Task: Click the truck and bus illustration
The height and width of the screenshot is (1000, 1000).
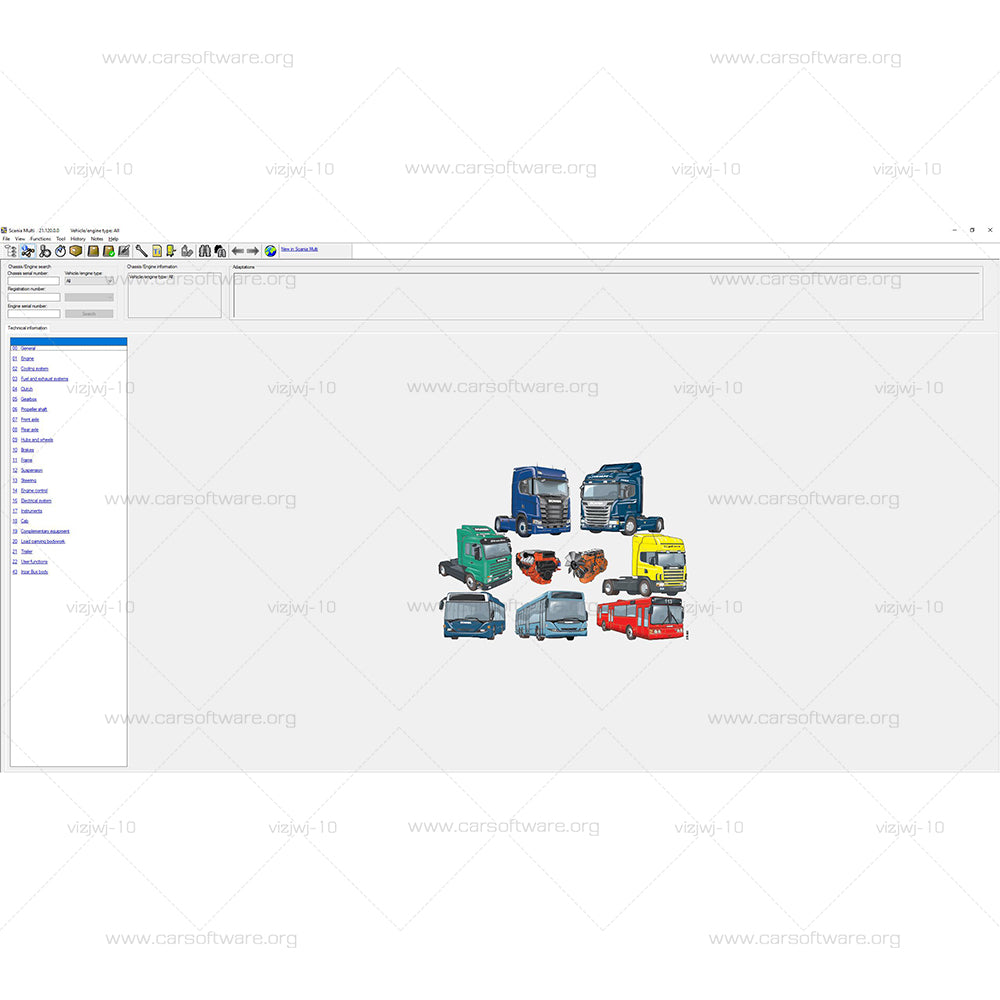Action: tap(564, 552)
